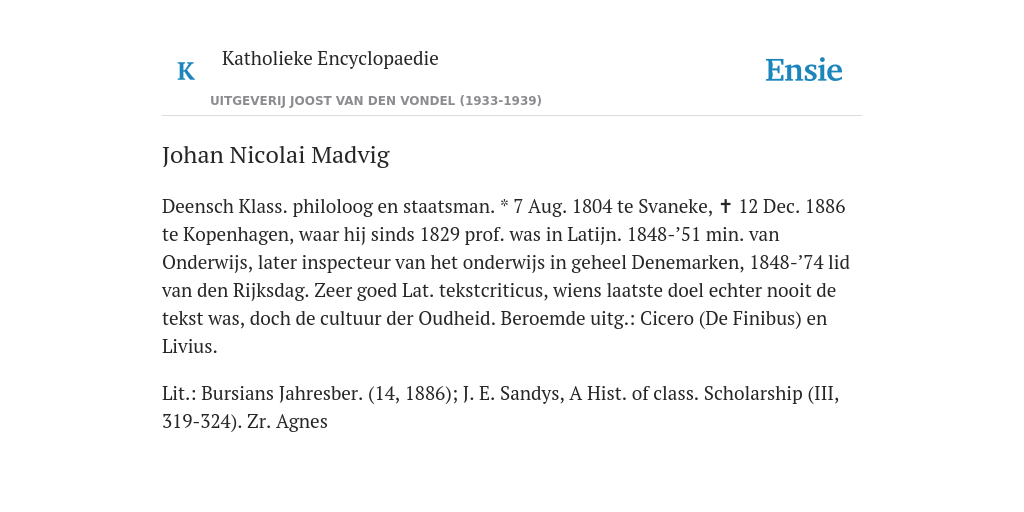Click the Johan Nicolai Madvig heading
This screenshot has width=1024, height=512.
(x=276, y=155)
